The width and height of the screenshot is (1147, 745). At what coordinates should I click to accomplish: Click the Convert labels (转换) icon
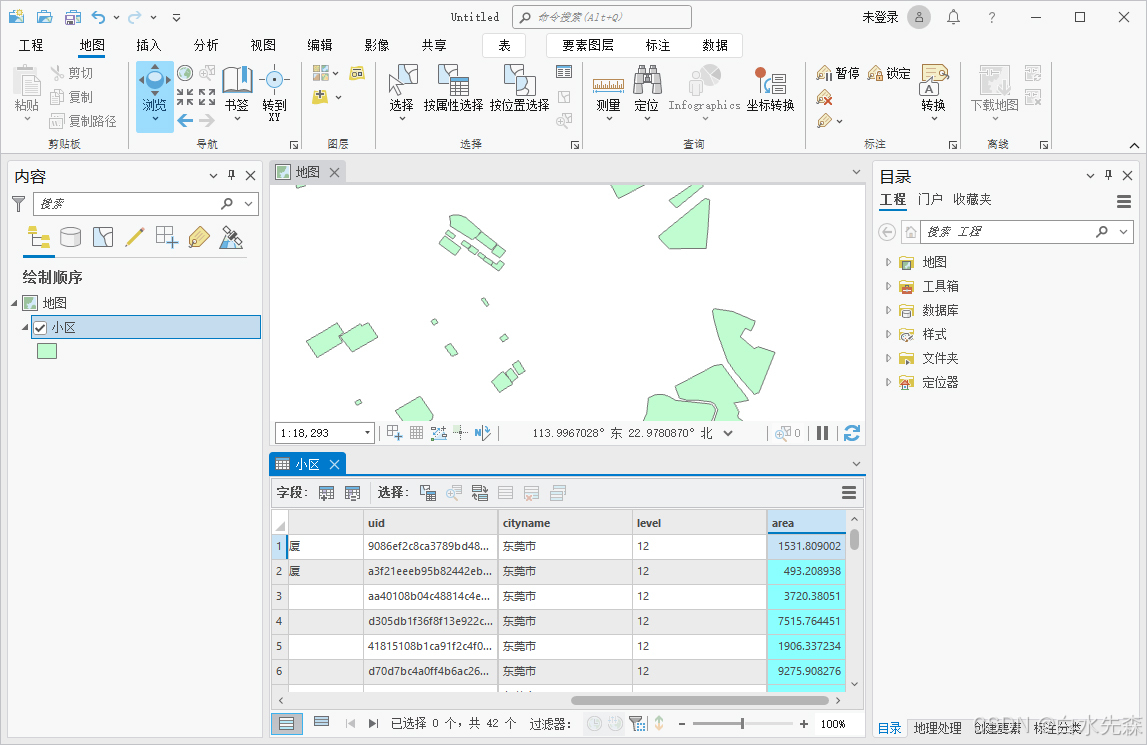(933, 80)
